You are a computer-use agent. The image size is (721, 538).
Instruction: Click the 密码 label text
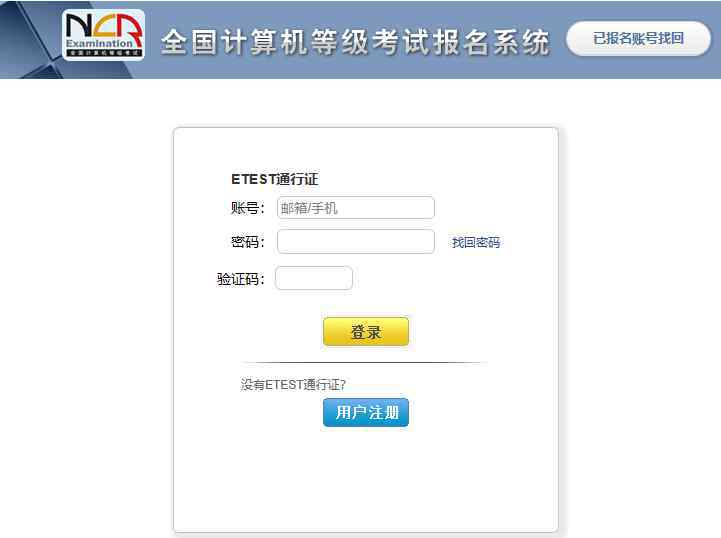[x=247, y=242]
